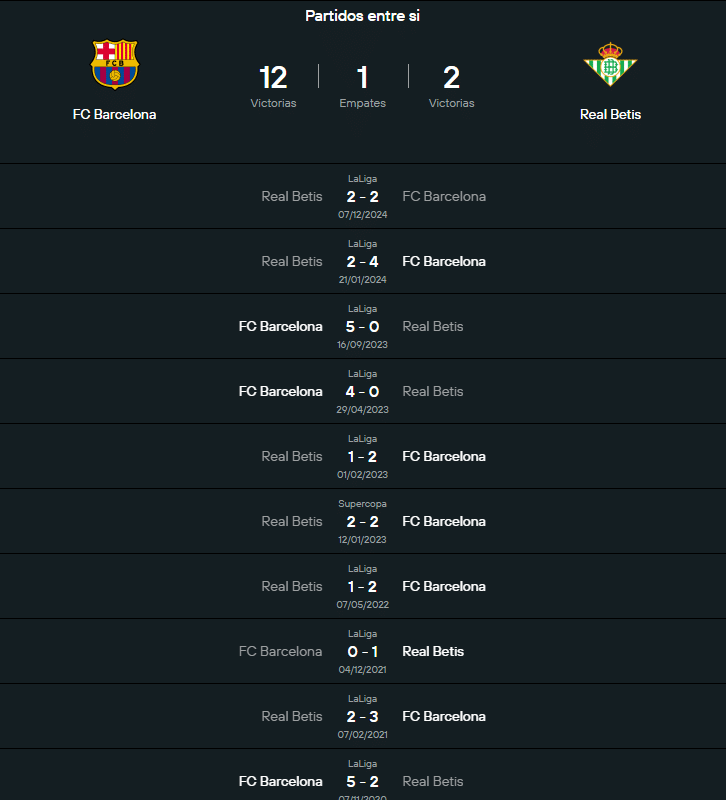This screenshot has width=726, height=800.
Task: Click Real Betis name on the 07/12/2024 row
Action: pyautogui.click(x=292, y=196)
